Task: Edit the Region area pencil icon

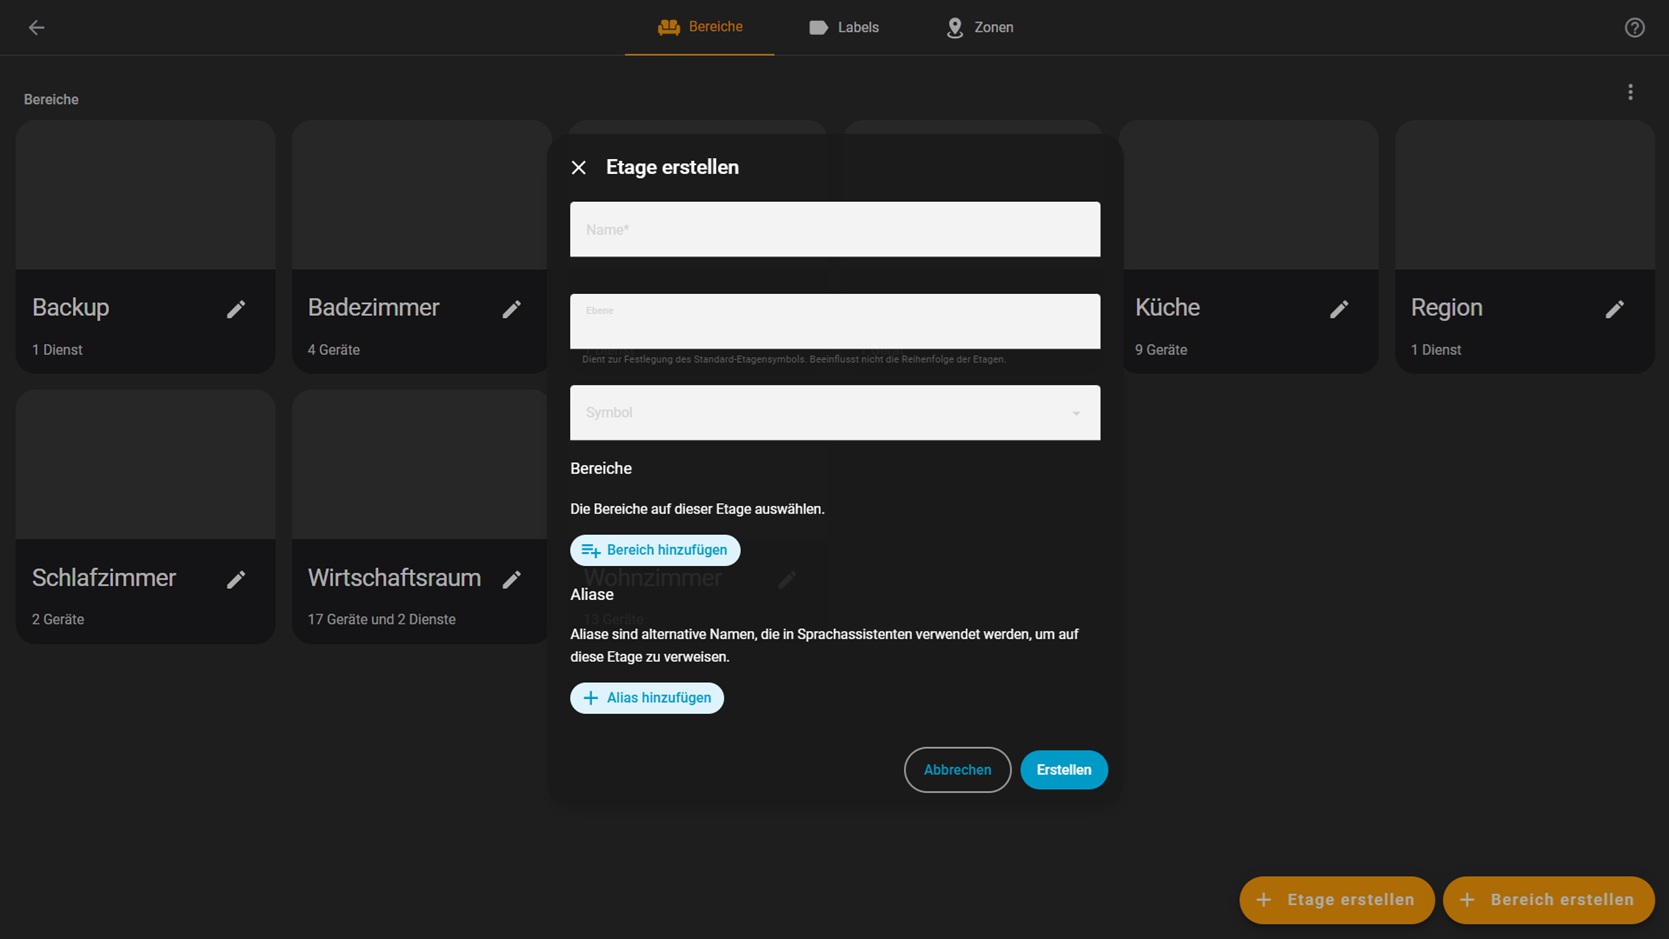Action: 1614,310
